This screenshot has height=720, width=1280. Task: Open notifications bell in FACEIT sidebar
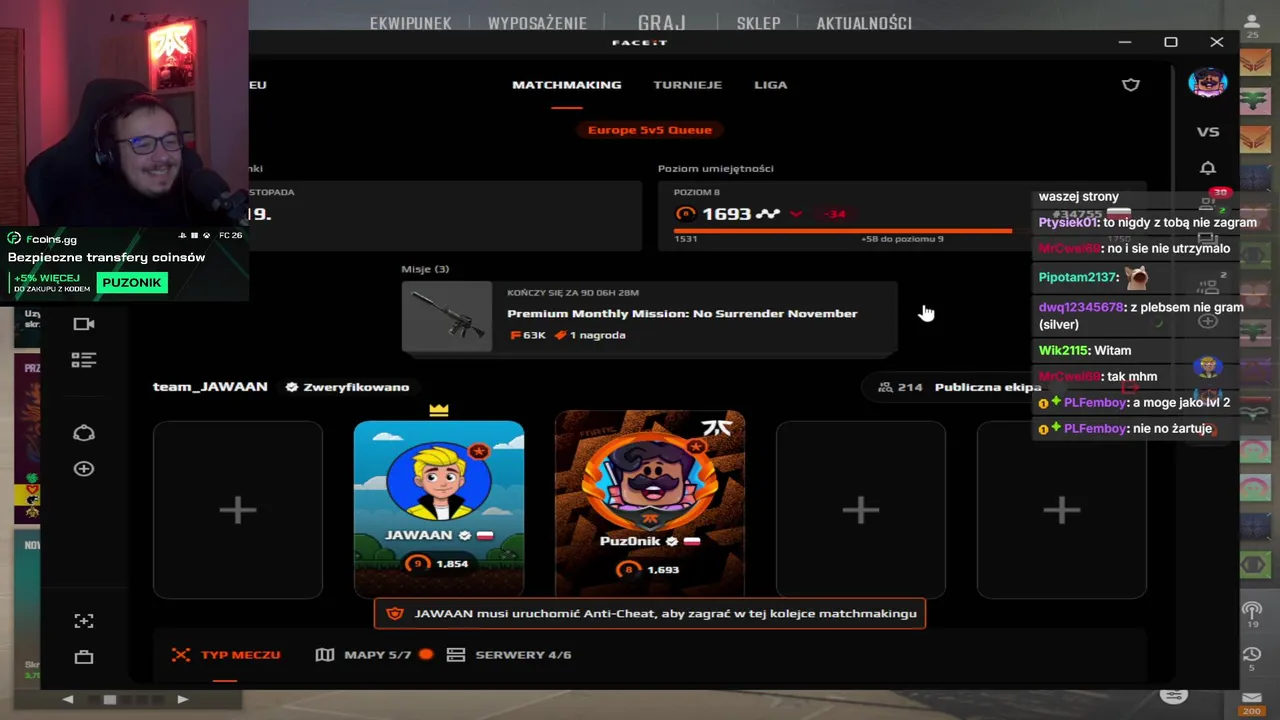(1208, 168)
